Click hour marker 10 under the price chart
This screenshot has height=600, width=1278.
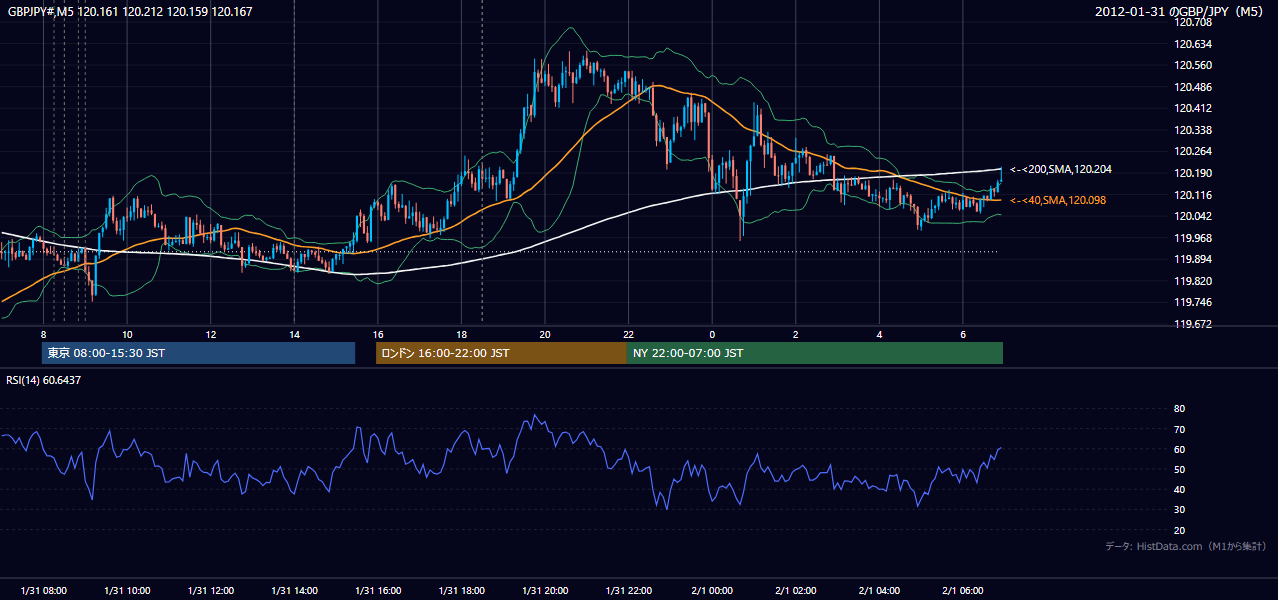coord(127,334)
